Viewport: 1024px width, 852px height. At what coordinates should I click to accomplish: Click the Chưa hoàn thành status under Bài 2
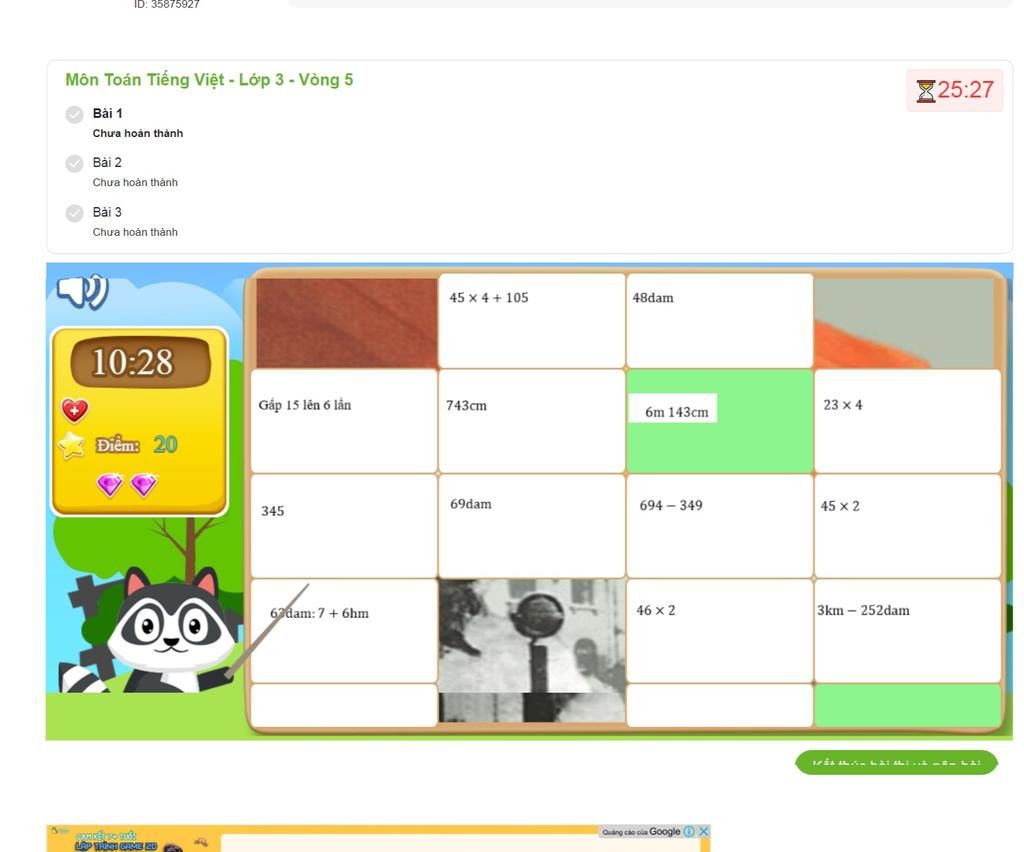[x=135, y=183]
